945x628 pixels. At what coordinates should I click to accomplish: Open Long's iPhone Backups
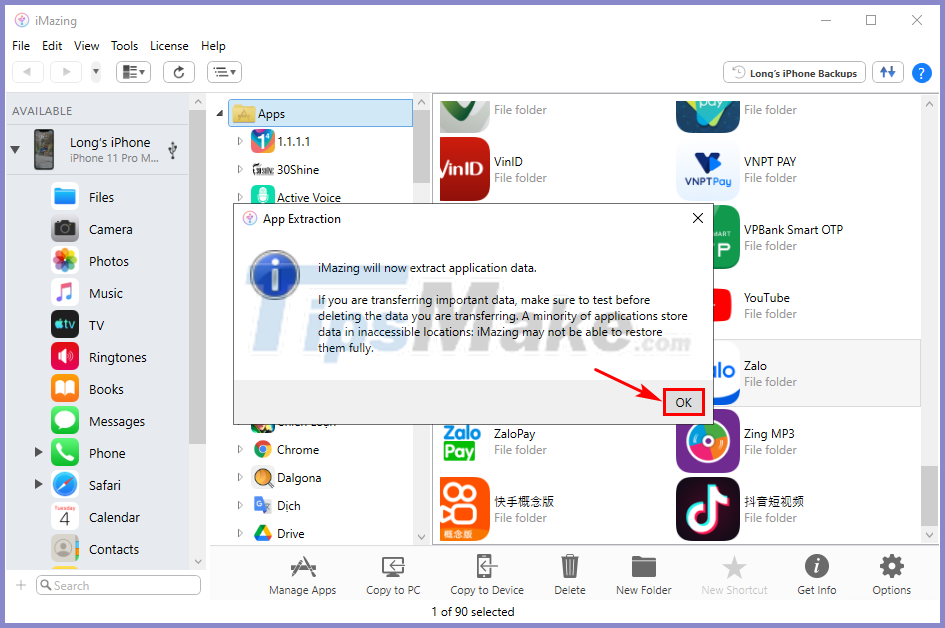793,72
